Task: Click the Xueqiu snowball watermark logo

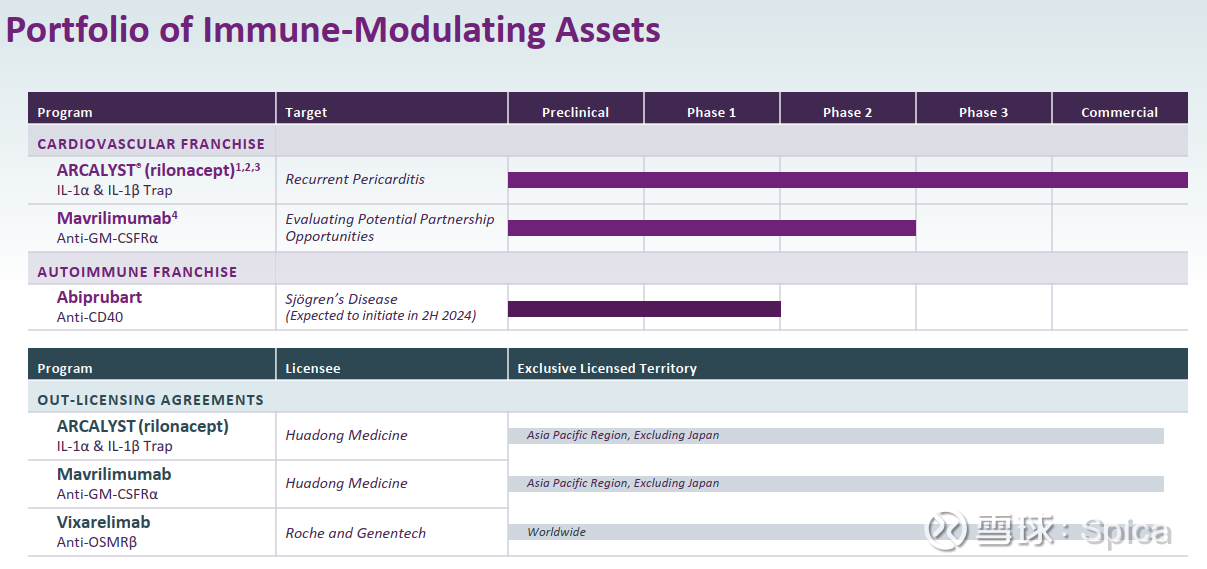Action: coord(946,531)
